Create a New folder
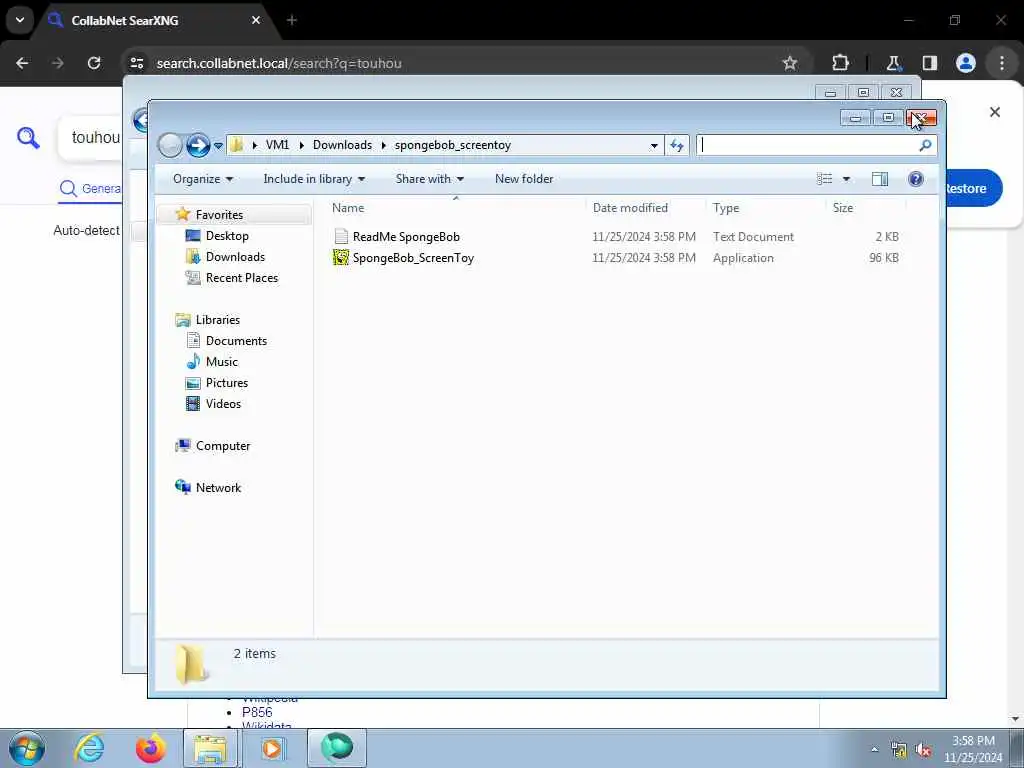Screen dimensions: 1024x768 524,179
